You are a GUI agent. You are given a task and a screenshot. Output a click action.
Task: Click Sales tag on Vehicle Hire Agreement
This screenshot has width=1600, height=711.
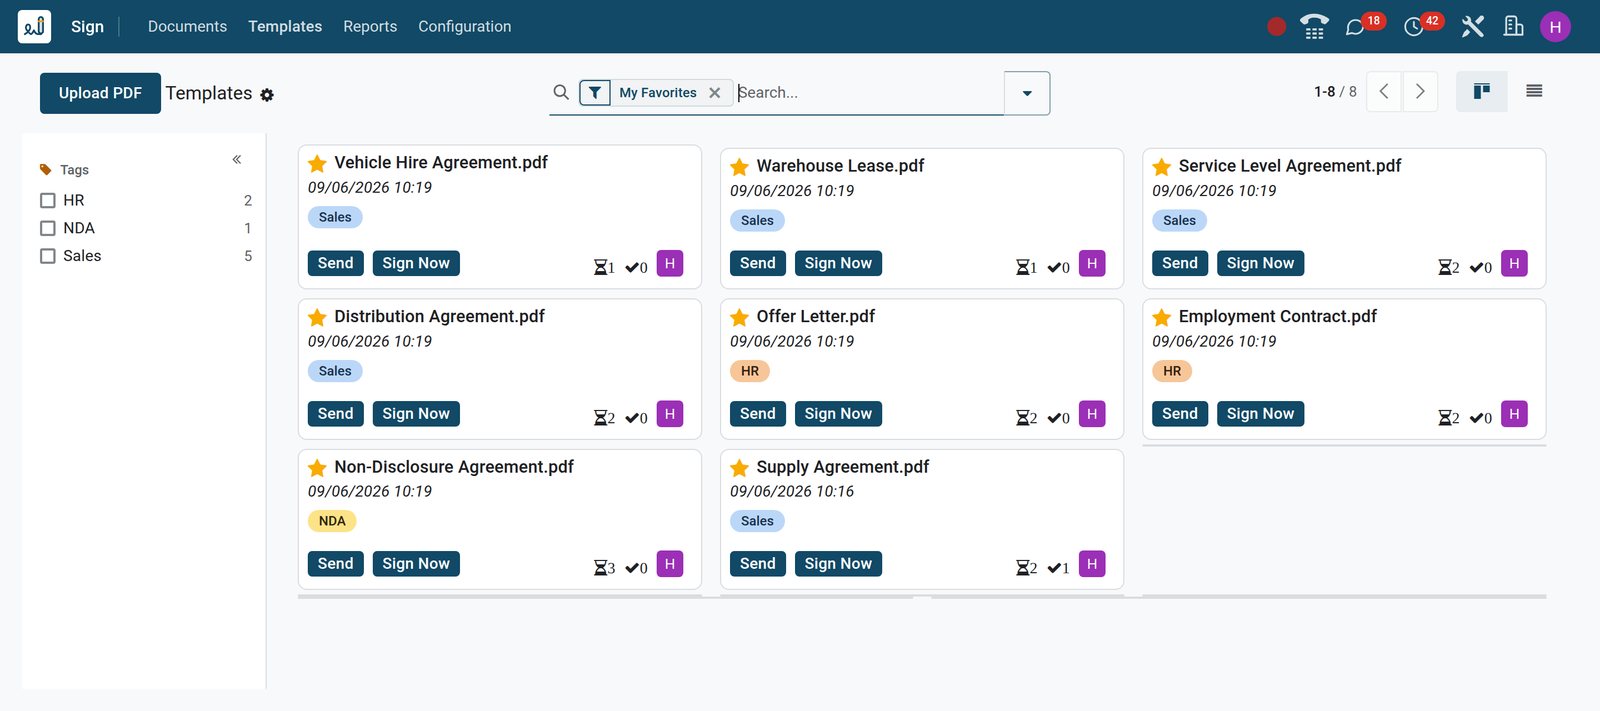(335, 217)
